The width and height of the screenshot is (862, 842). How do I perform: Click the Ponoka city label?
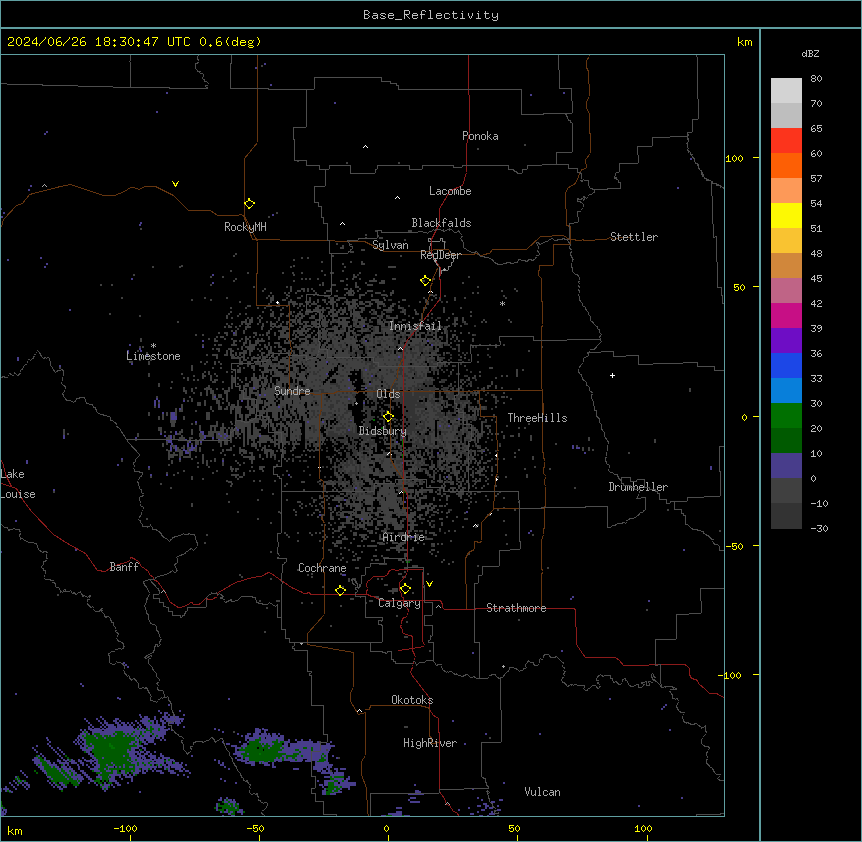click(x=480, y=136)
